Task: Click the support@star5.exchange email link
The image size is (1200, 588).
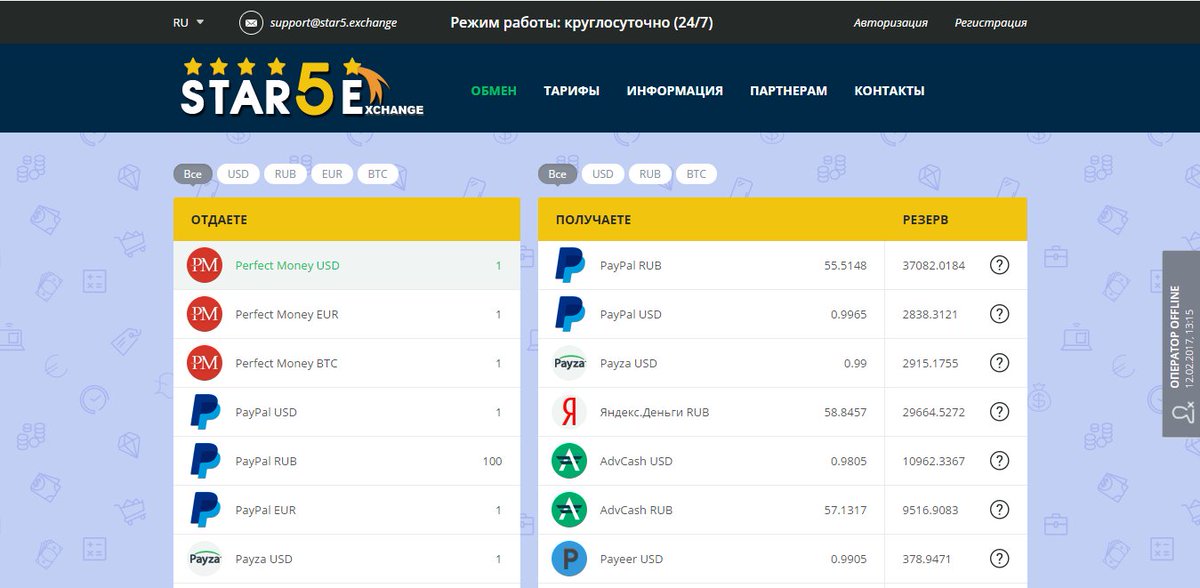Action: (x=334, y=22)
